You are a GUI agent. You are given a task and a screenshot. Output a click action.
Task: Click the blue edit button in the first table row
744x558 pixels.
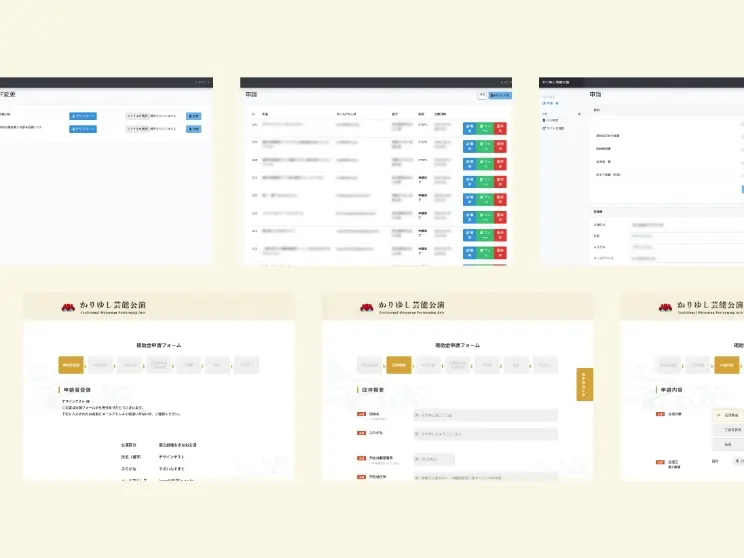pos(470,127)
